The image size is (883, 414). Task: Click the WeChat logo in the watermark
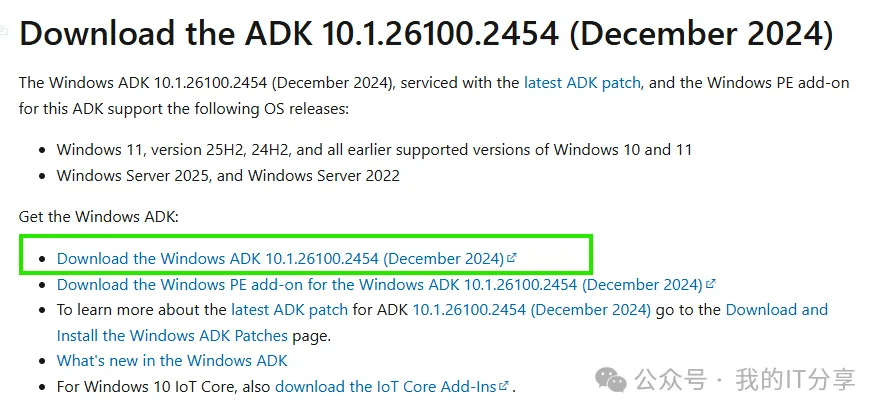click(612, 379)
